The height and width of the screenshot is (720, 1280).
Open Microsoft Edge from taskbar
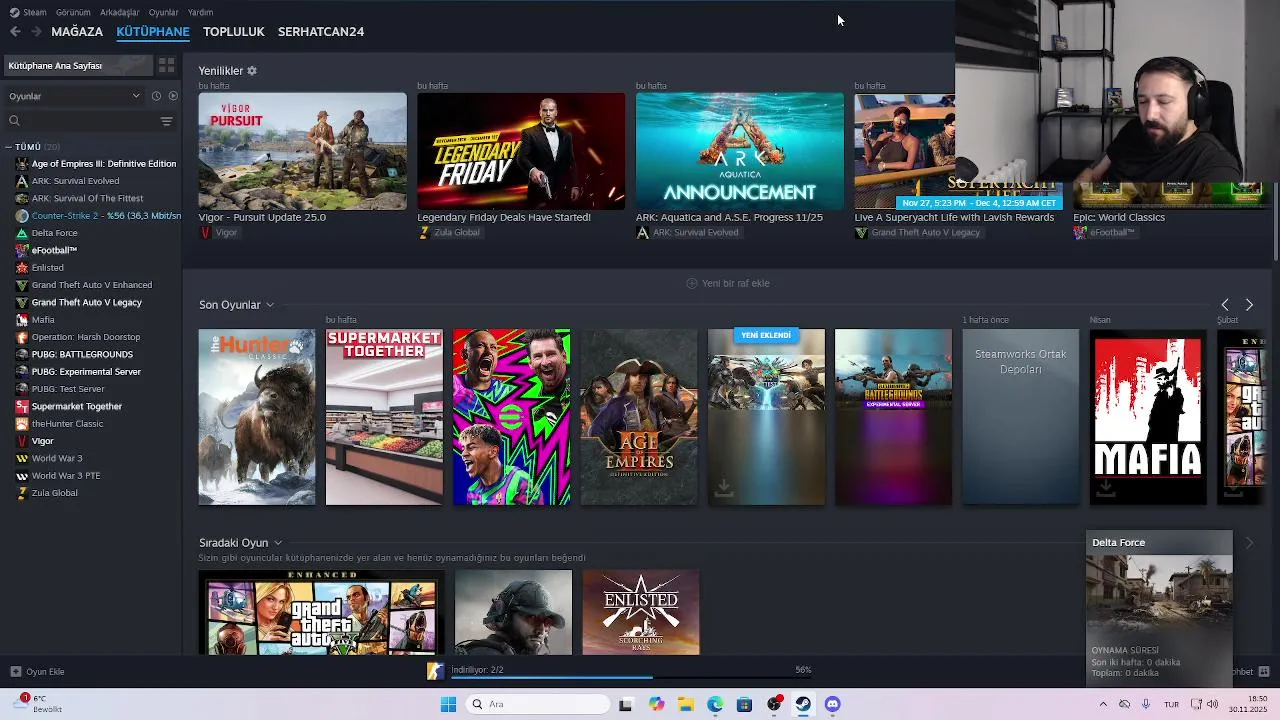pos(715,704)
